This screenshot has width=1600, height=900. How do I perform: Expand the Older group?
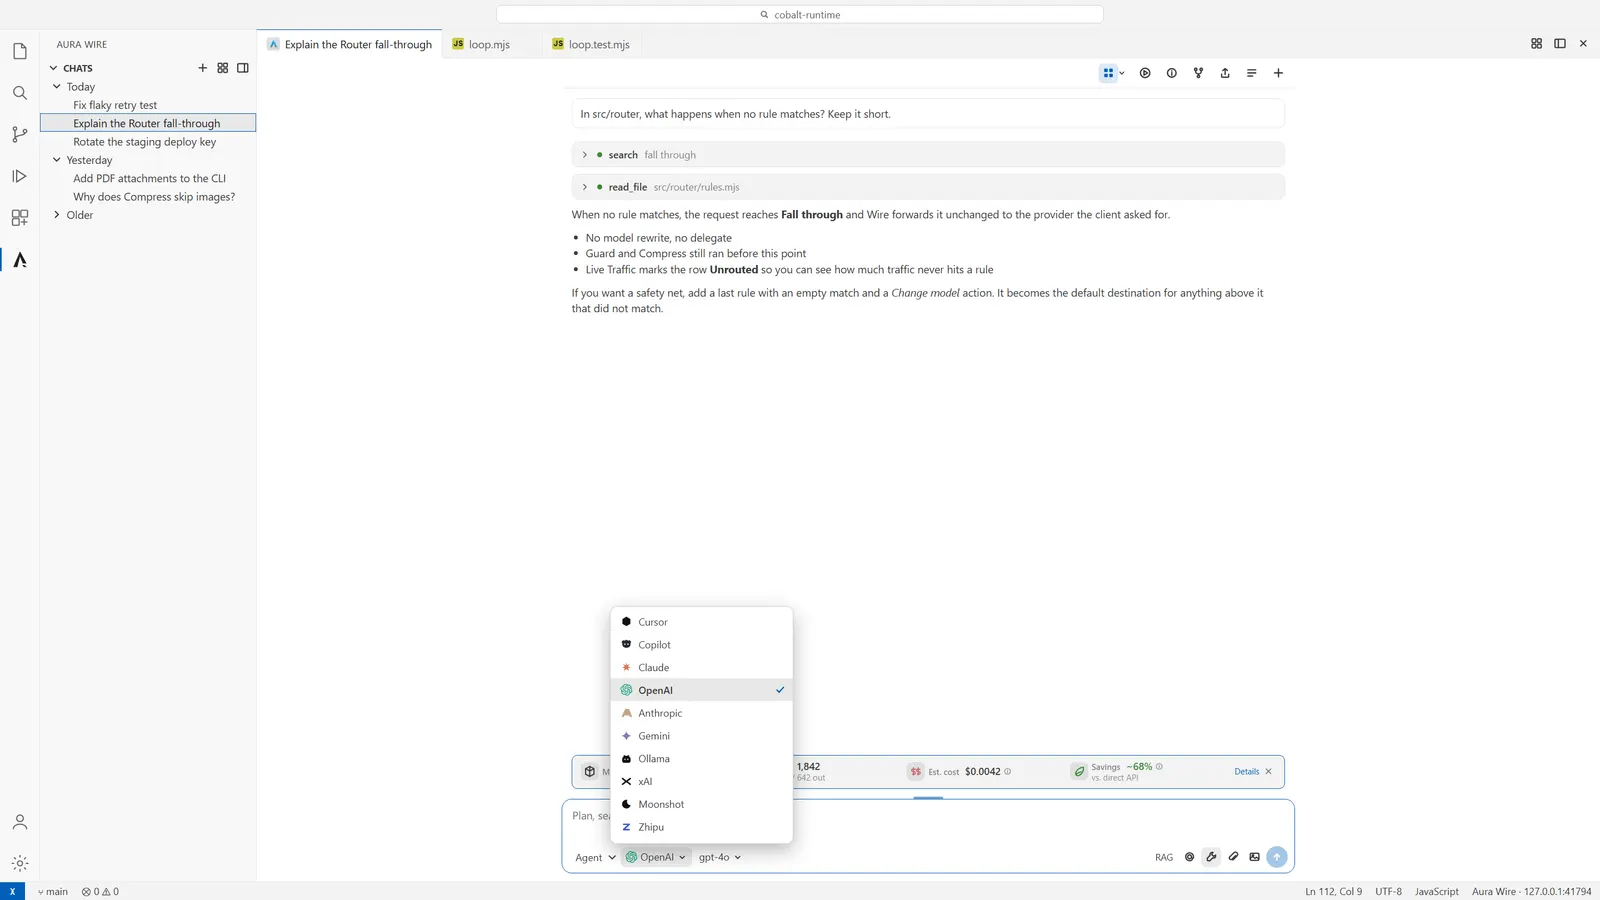(57, 215)
